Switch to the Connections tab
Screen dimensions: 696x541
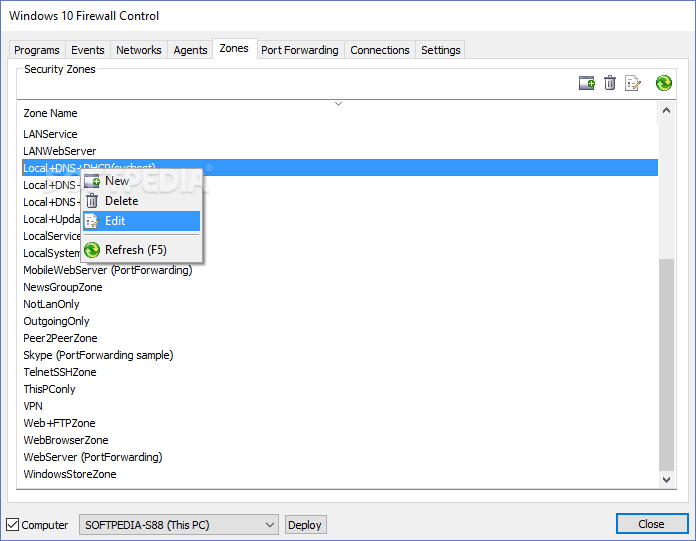coord(380,50)
